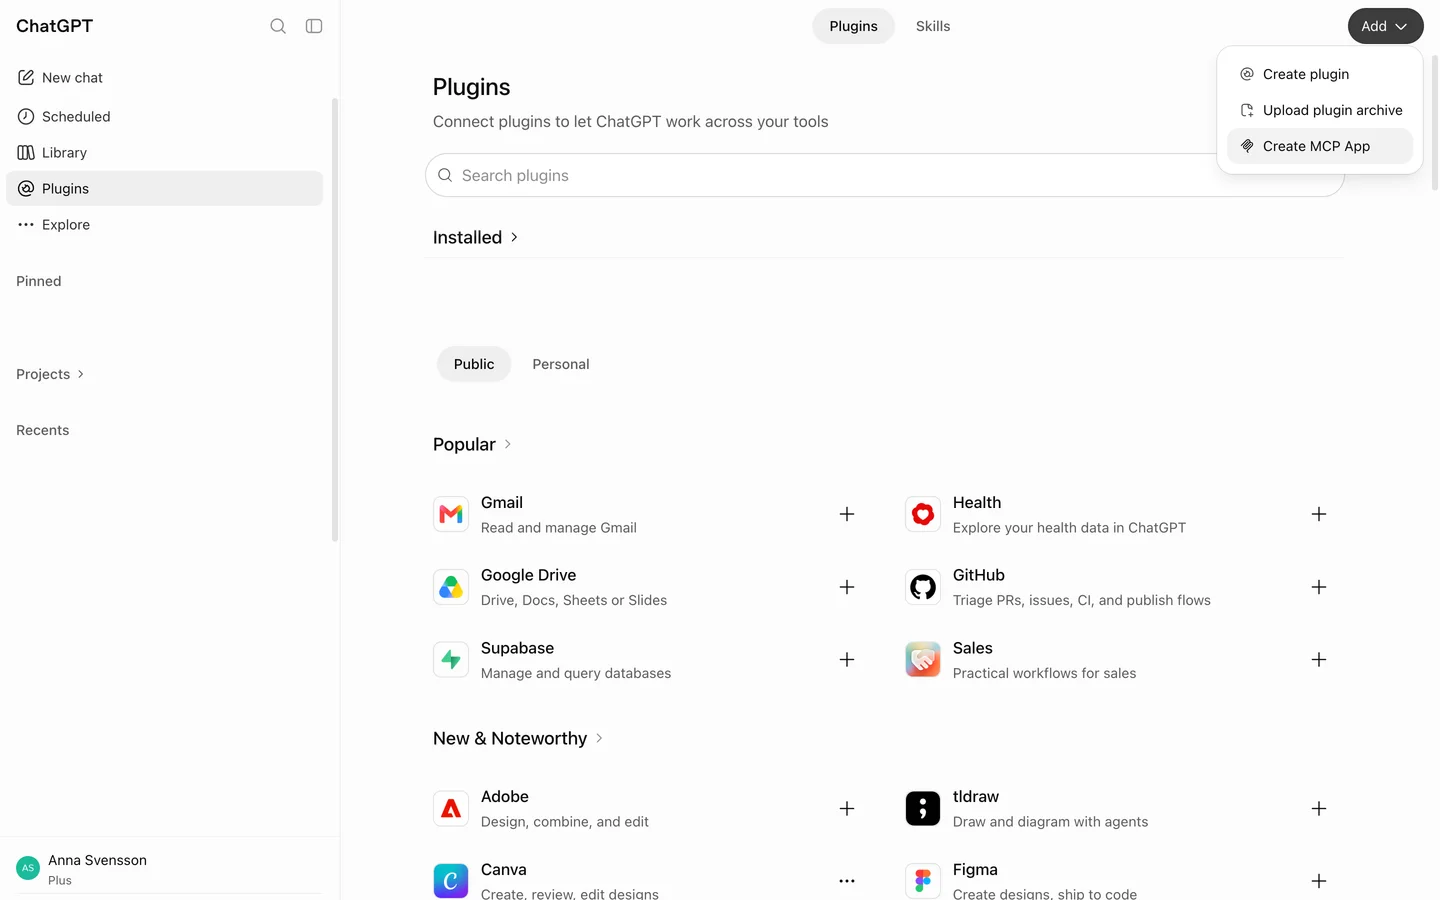
Task: Select the Public plugins tab
Action: coord(474,364)
